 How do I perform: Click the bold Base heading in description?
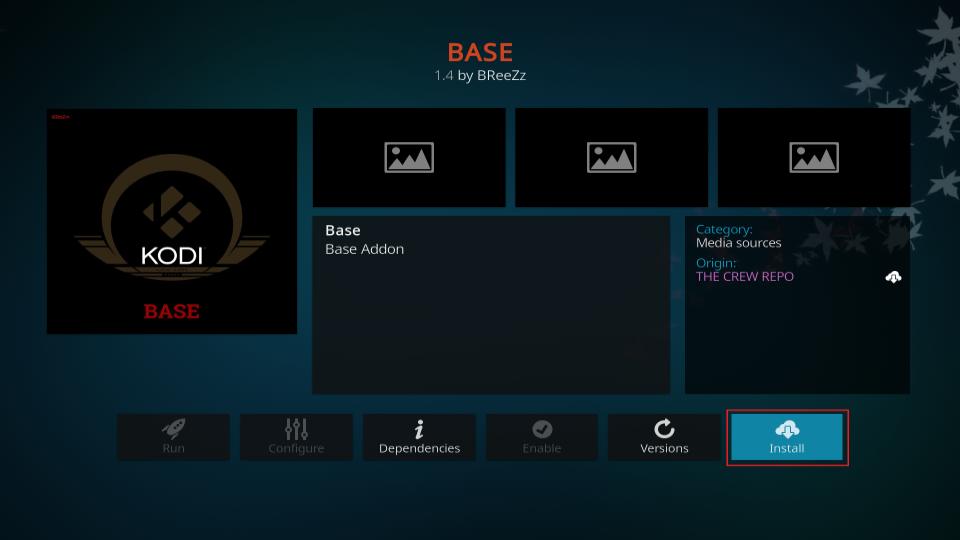(x=343, y=230)
